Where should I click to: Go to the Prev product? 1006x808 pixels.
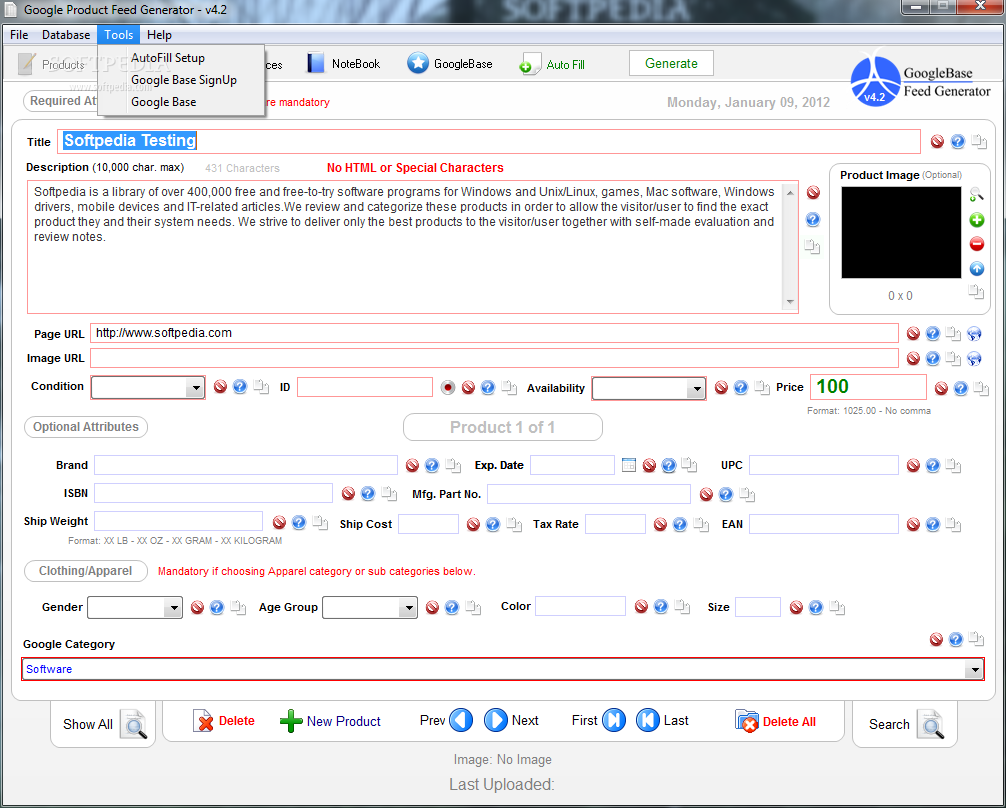[447, 720]
